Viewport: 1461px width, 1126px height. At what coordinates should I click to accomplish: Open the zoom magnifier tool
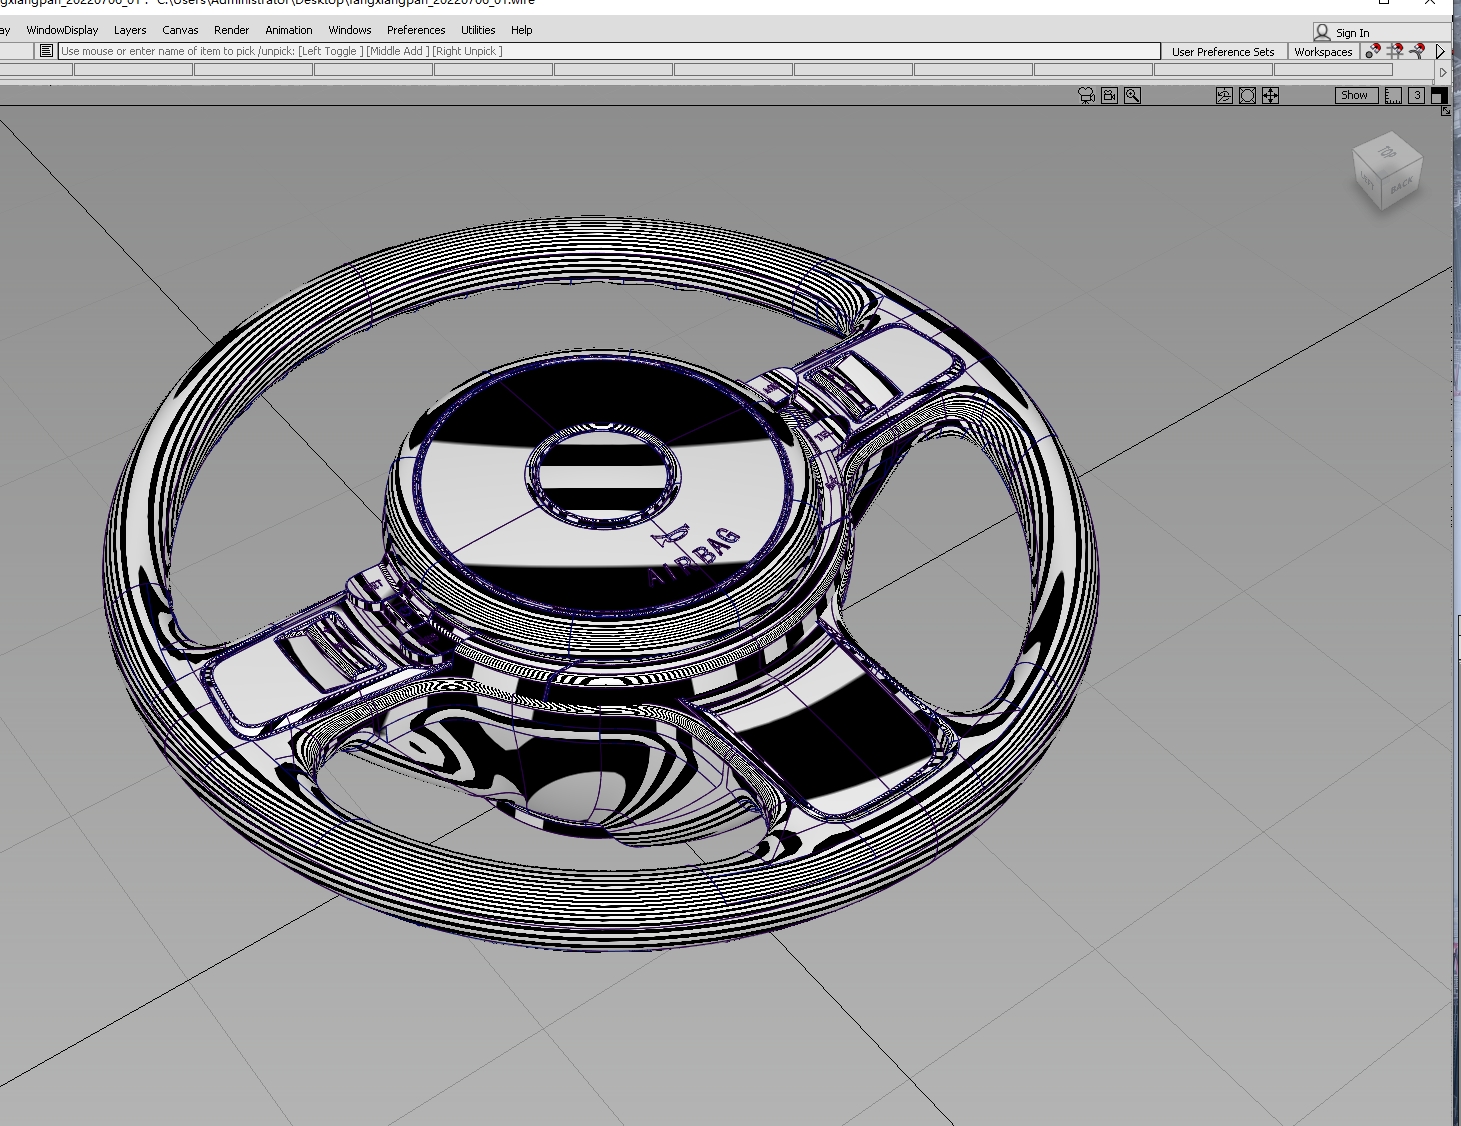point(1131,95)
